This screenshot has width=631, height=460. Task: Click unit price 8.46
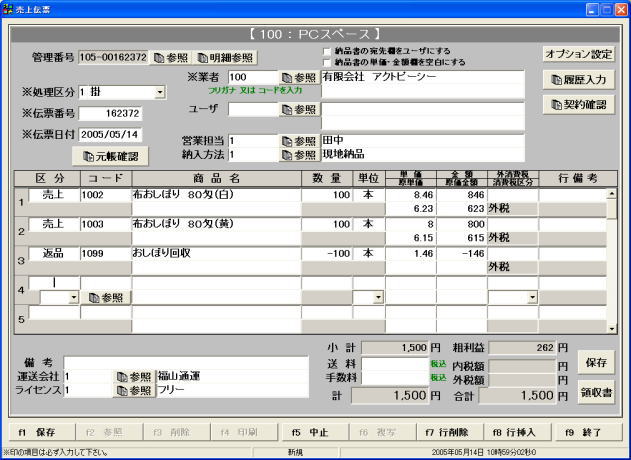coord(410,195)
